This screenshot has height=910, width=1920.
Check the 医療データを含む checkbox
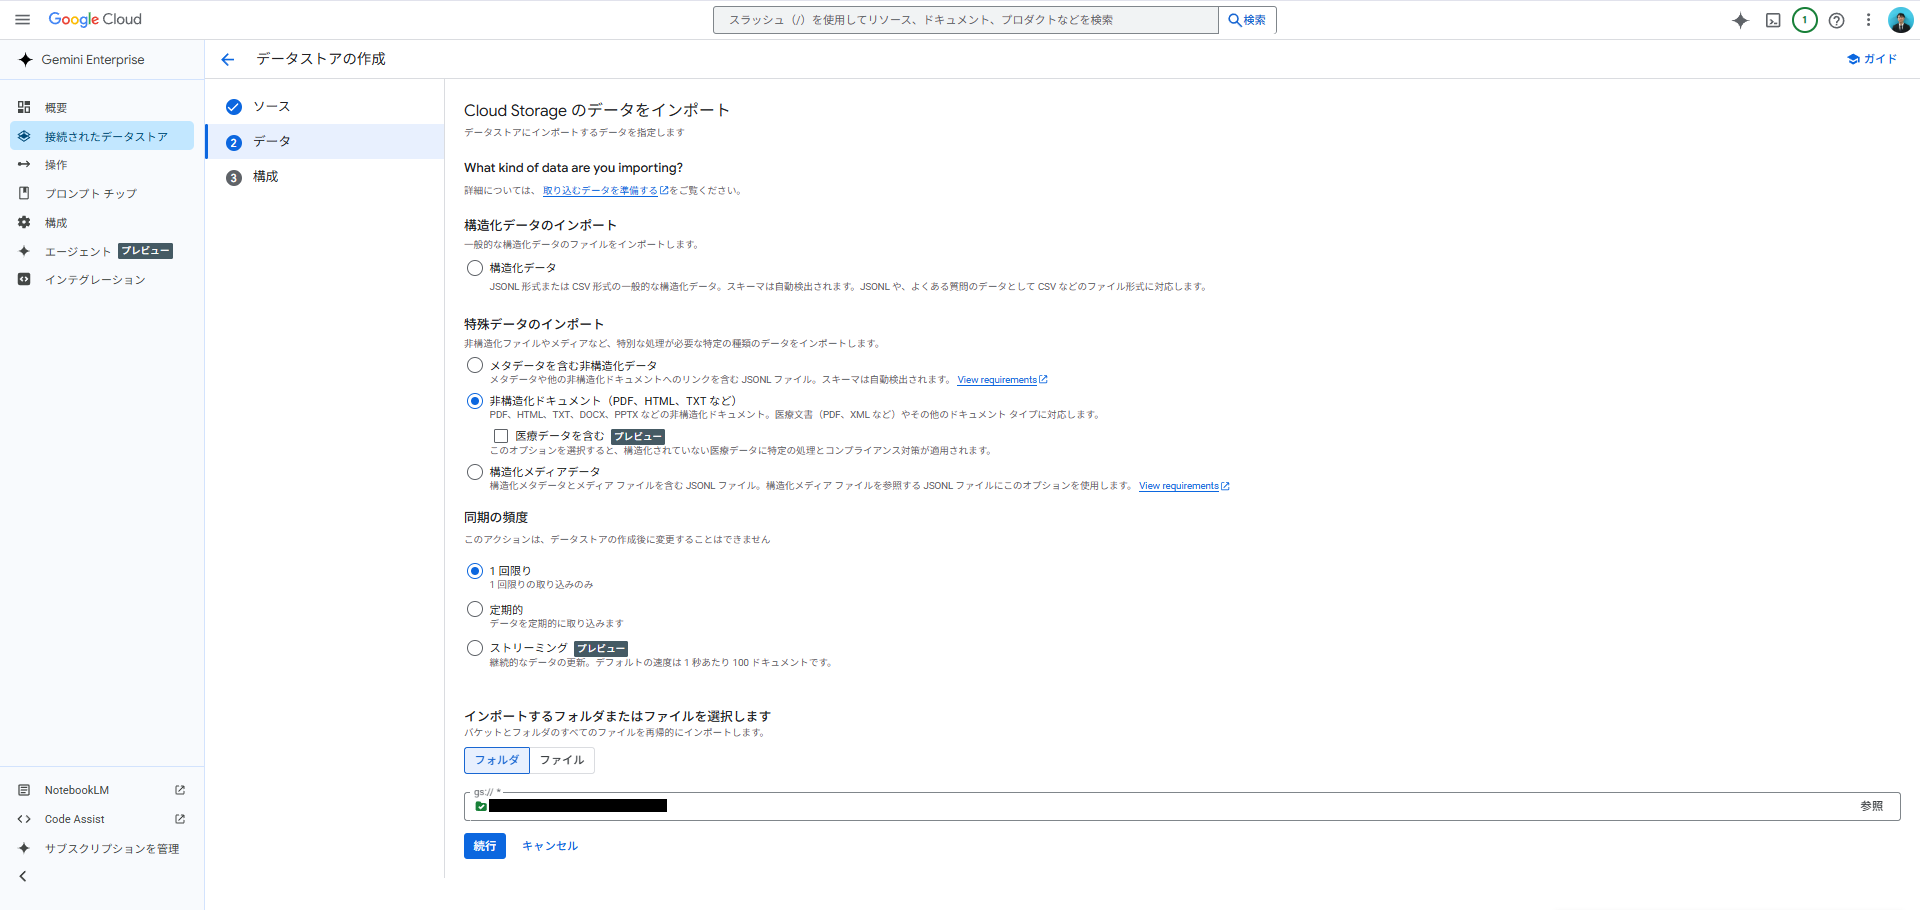coord(501,436)
